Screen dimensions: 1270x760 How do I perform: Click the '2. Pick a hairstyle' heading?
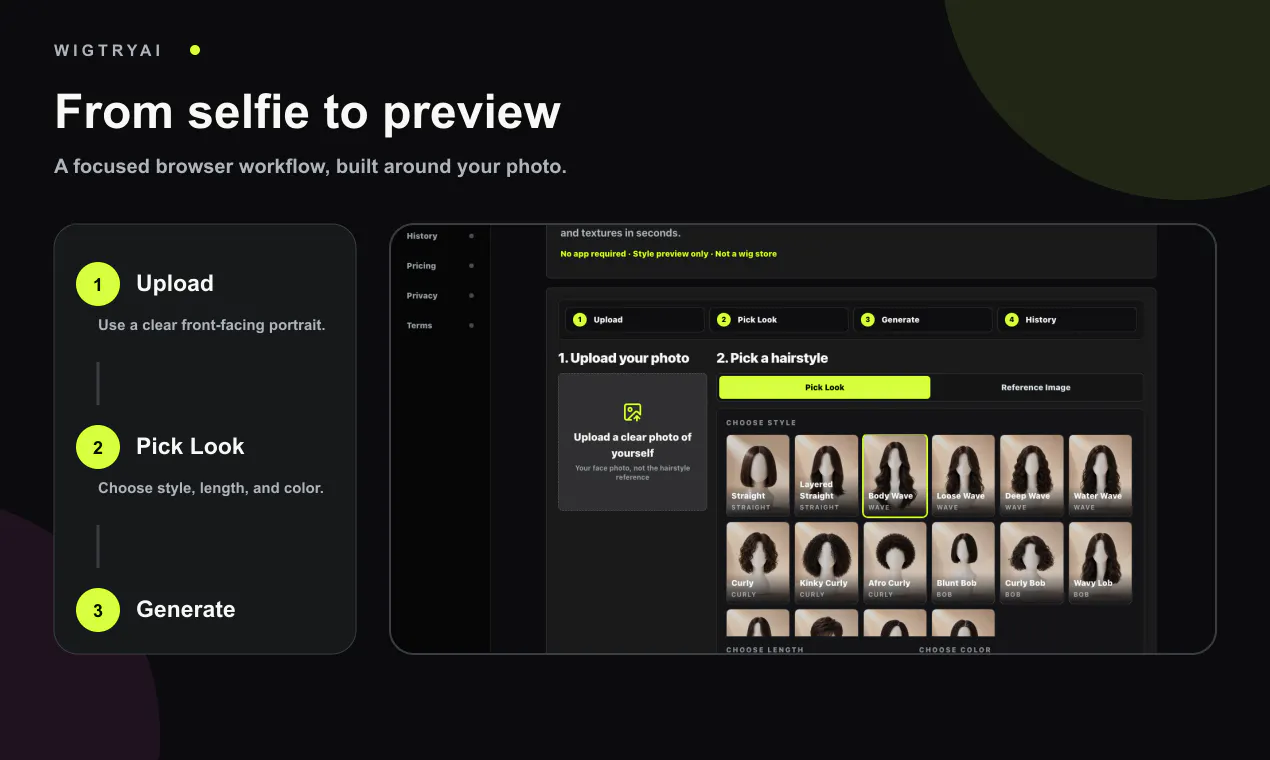pyautogui.click(x=772, y=358)
